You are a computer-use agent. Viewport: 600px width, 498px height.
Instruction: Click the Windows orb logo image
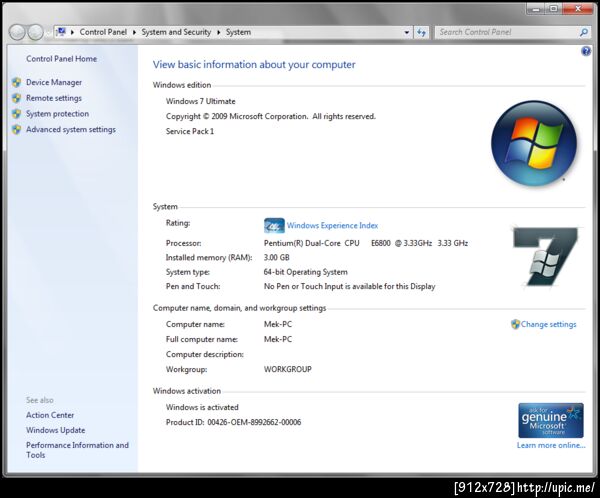(x=534, y=144)
